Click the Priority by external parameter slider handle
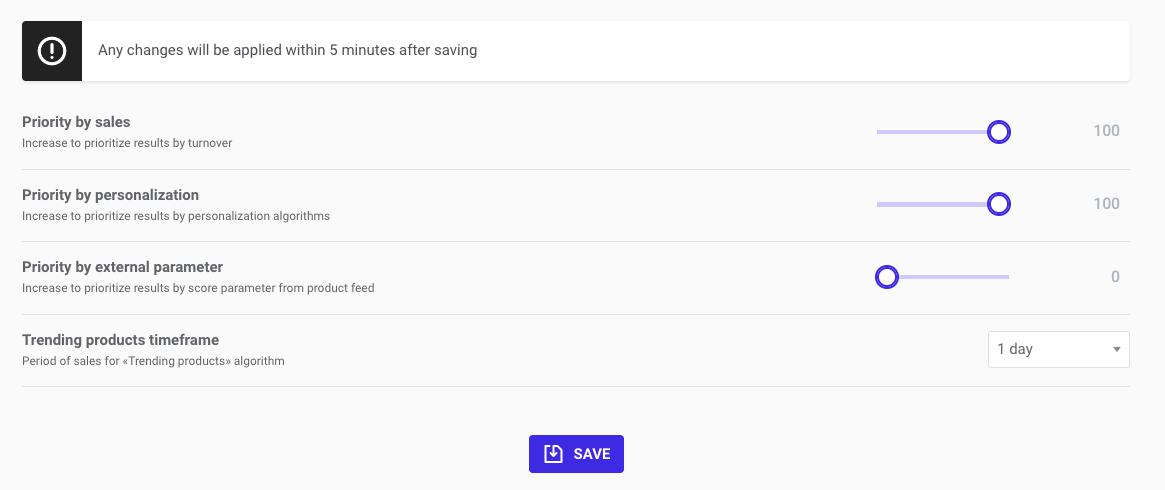 [x=887, y=277]
